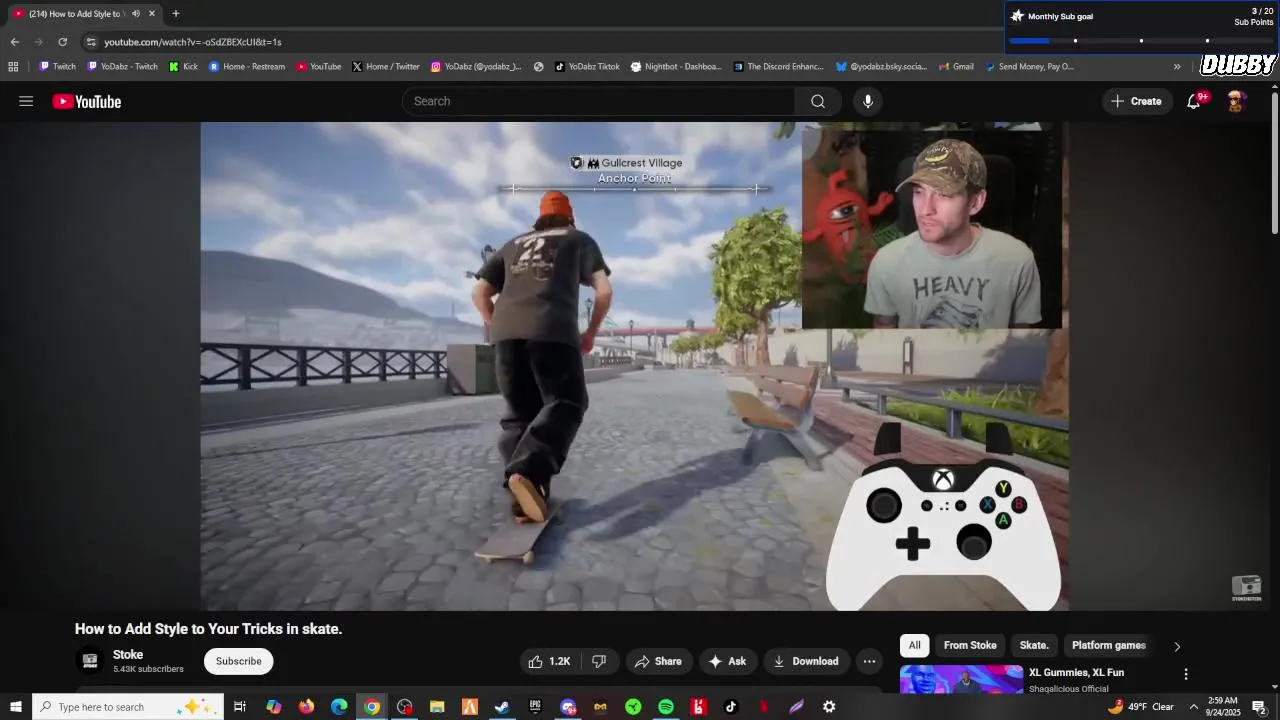
Task: Click the Monthly Sub goal progress bar
Action: [x=1141, y=41]
